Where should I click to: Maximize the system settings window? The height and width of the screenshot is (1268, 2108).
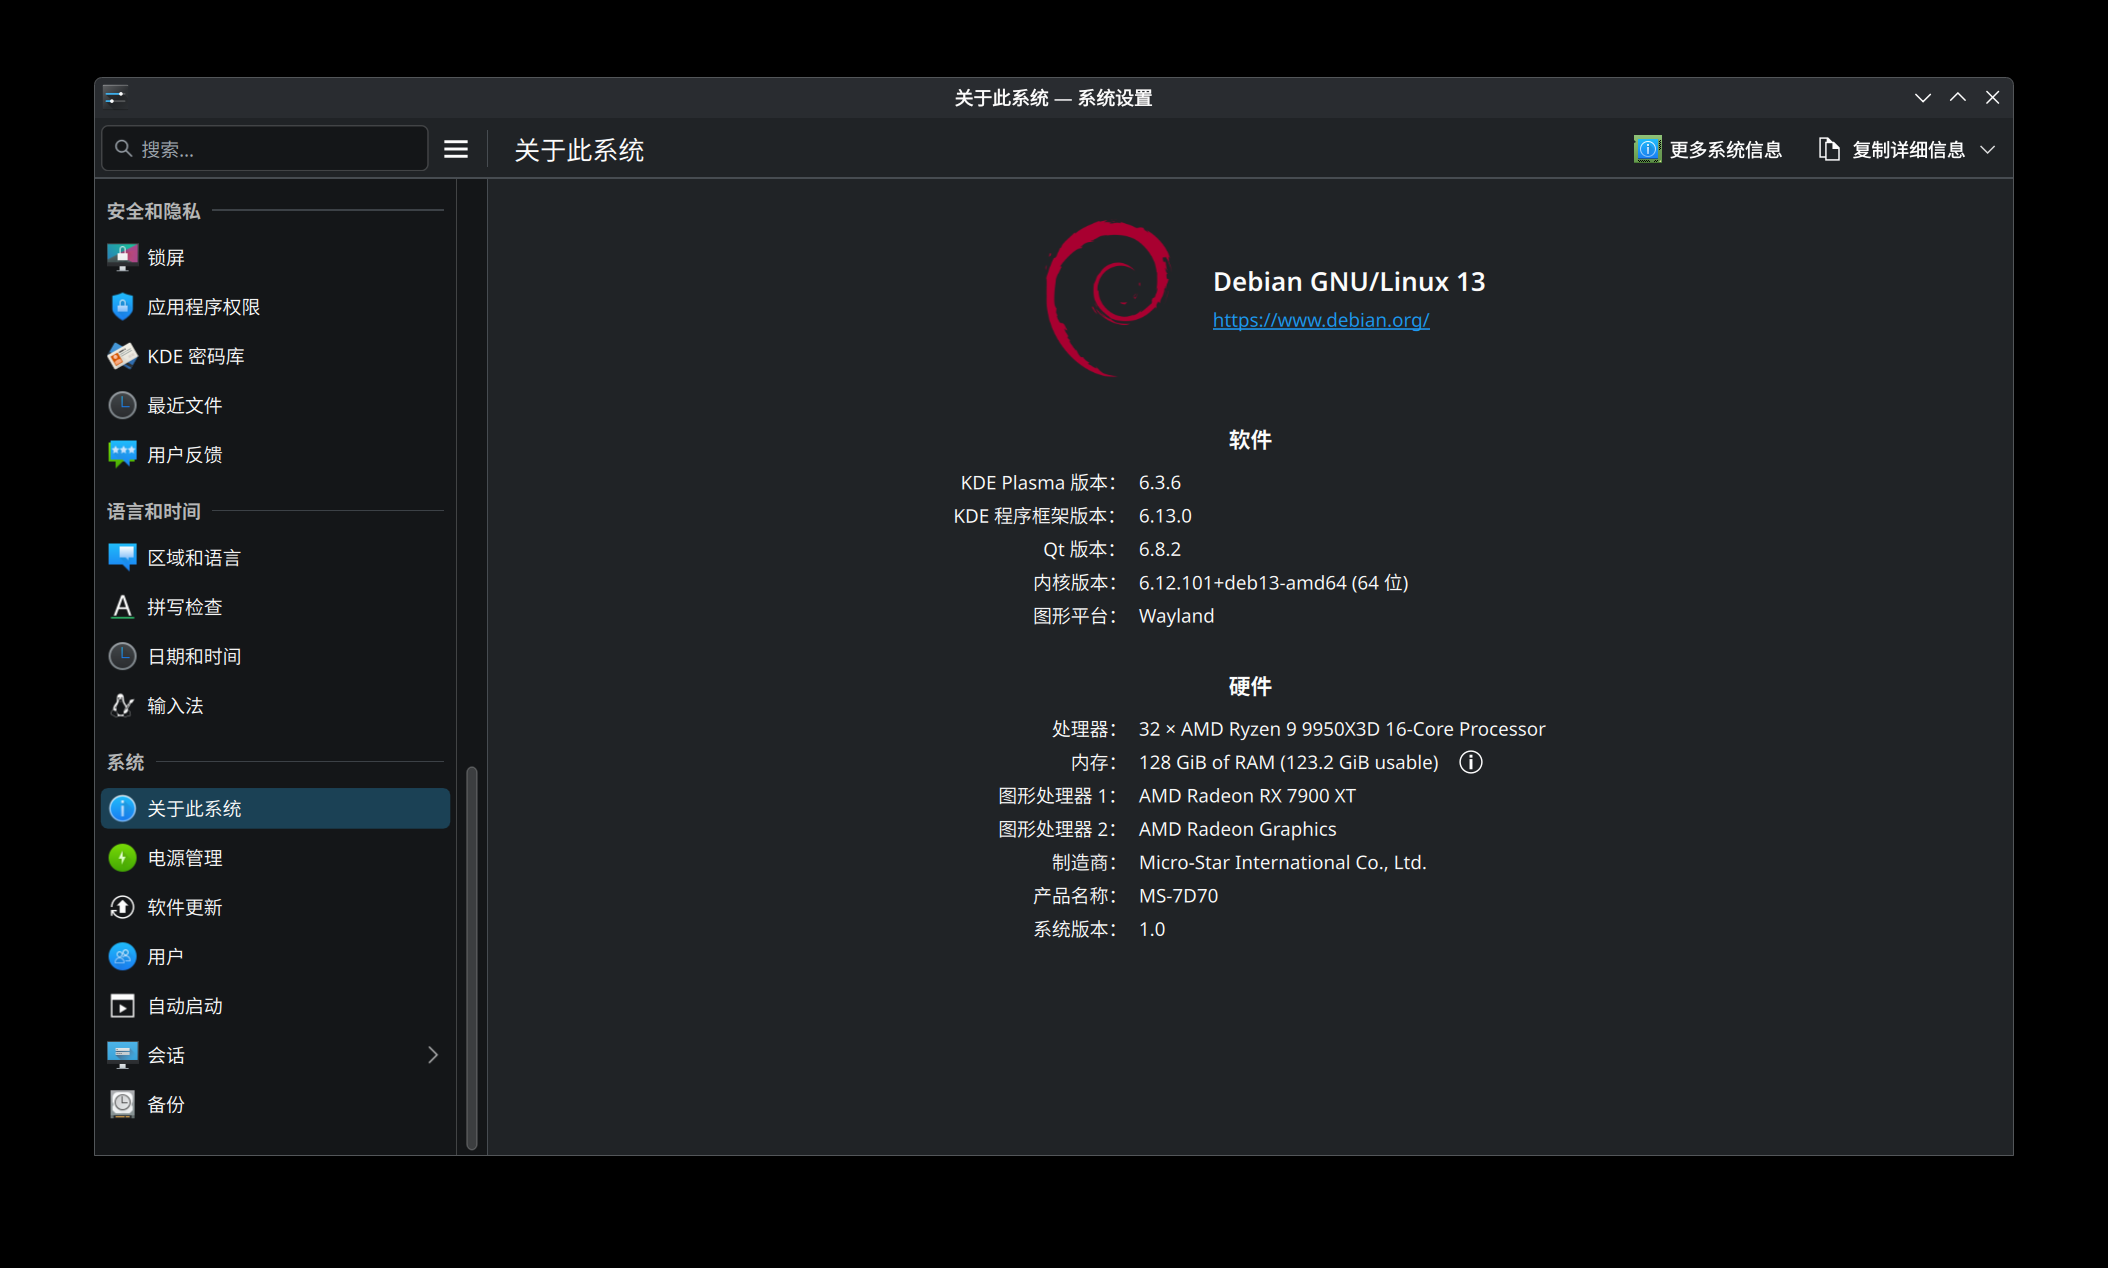click(x=1958, y=97)
